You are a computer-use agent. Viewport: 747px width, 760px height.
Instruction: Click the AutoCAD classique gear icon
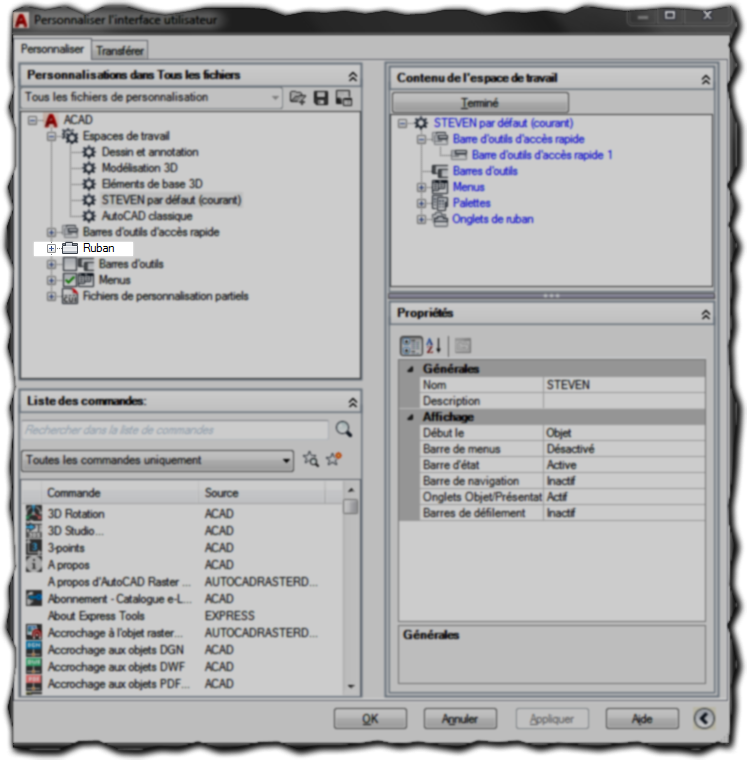[x=89, y=216]
